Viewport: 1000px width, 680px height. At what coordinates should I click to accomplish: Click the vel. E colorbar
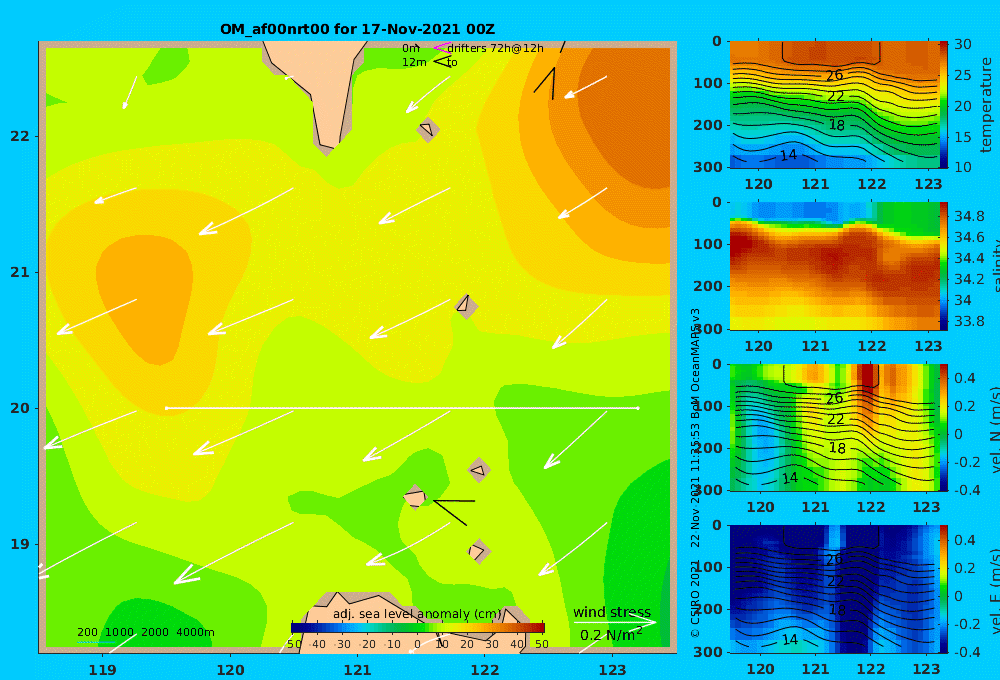(944, 589)
